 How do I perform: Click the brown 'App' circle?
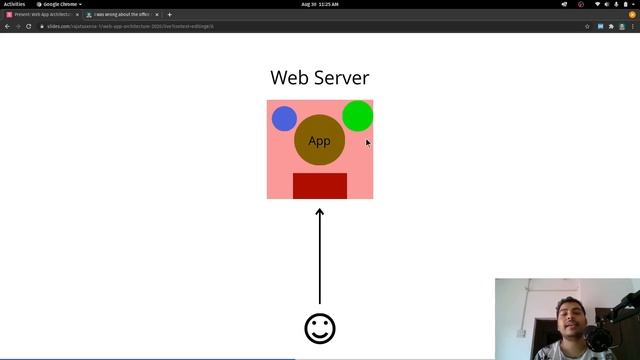click(x=320, y=140)
